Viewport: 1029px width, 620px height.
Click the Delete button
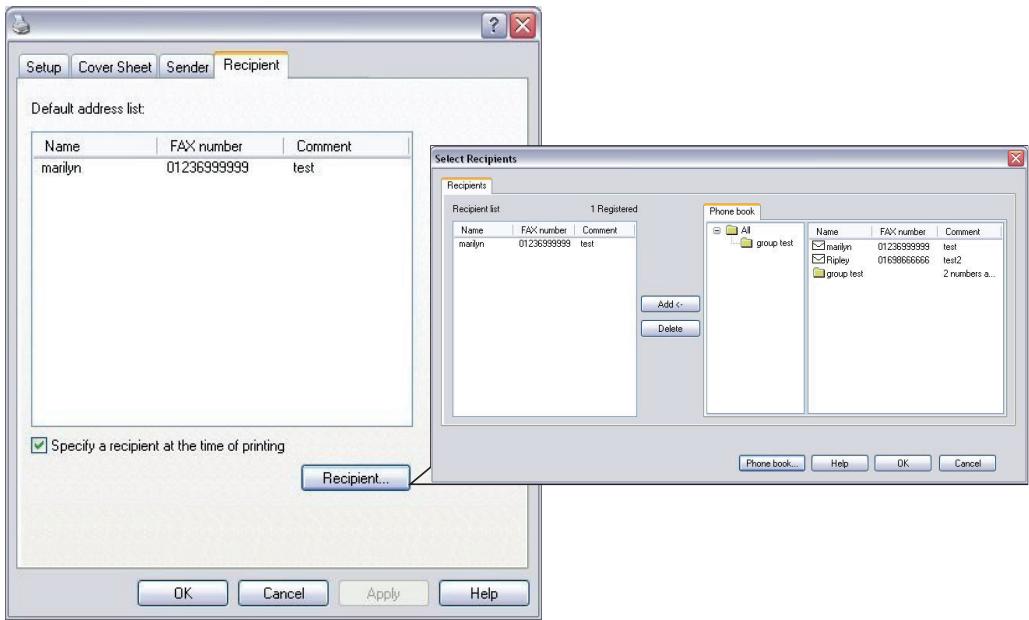click(670, 329)
